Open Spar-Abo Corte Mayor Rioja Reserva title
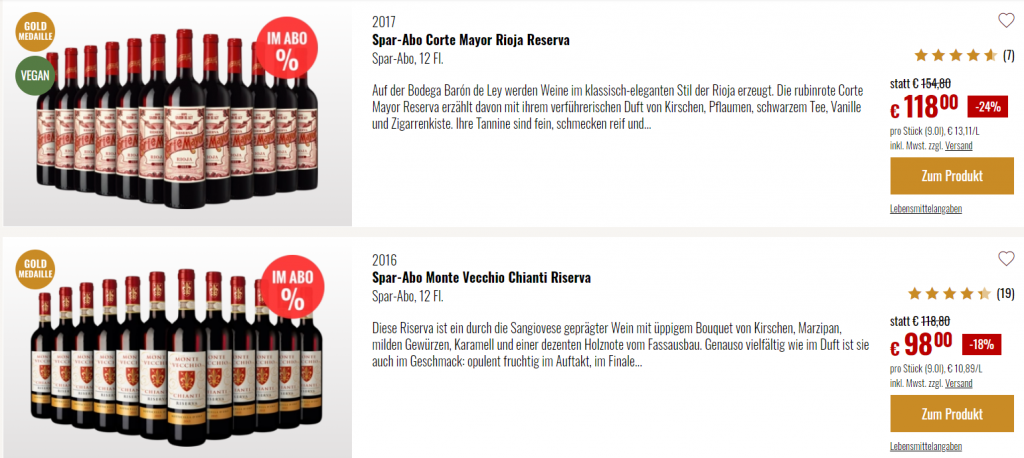The width and height of the screenshot is (1024, 458). point(470,40)
